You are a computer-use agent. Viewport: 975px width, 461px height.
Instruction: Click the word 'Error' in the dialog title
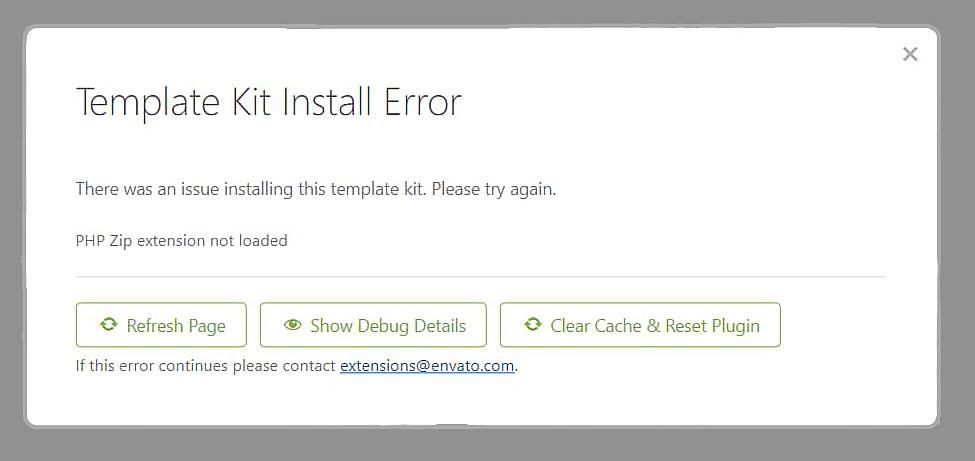click(423, 103)
